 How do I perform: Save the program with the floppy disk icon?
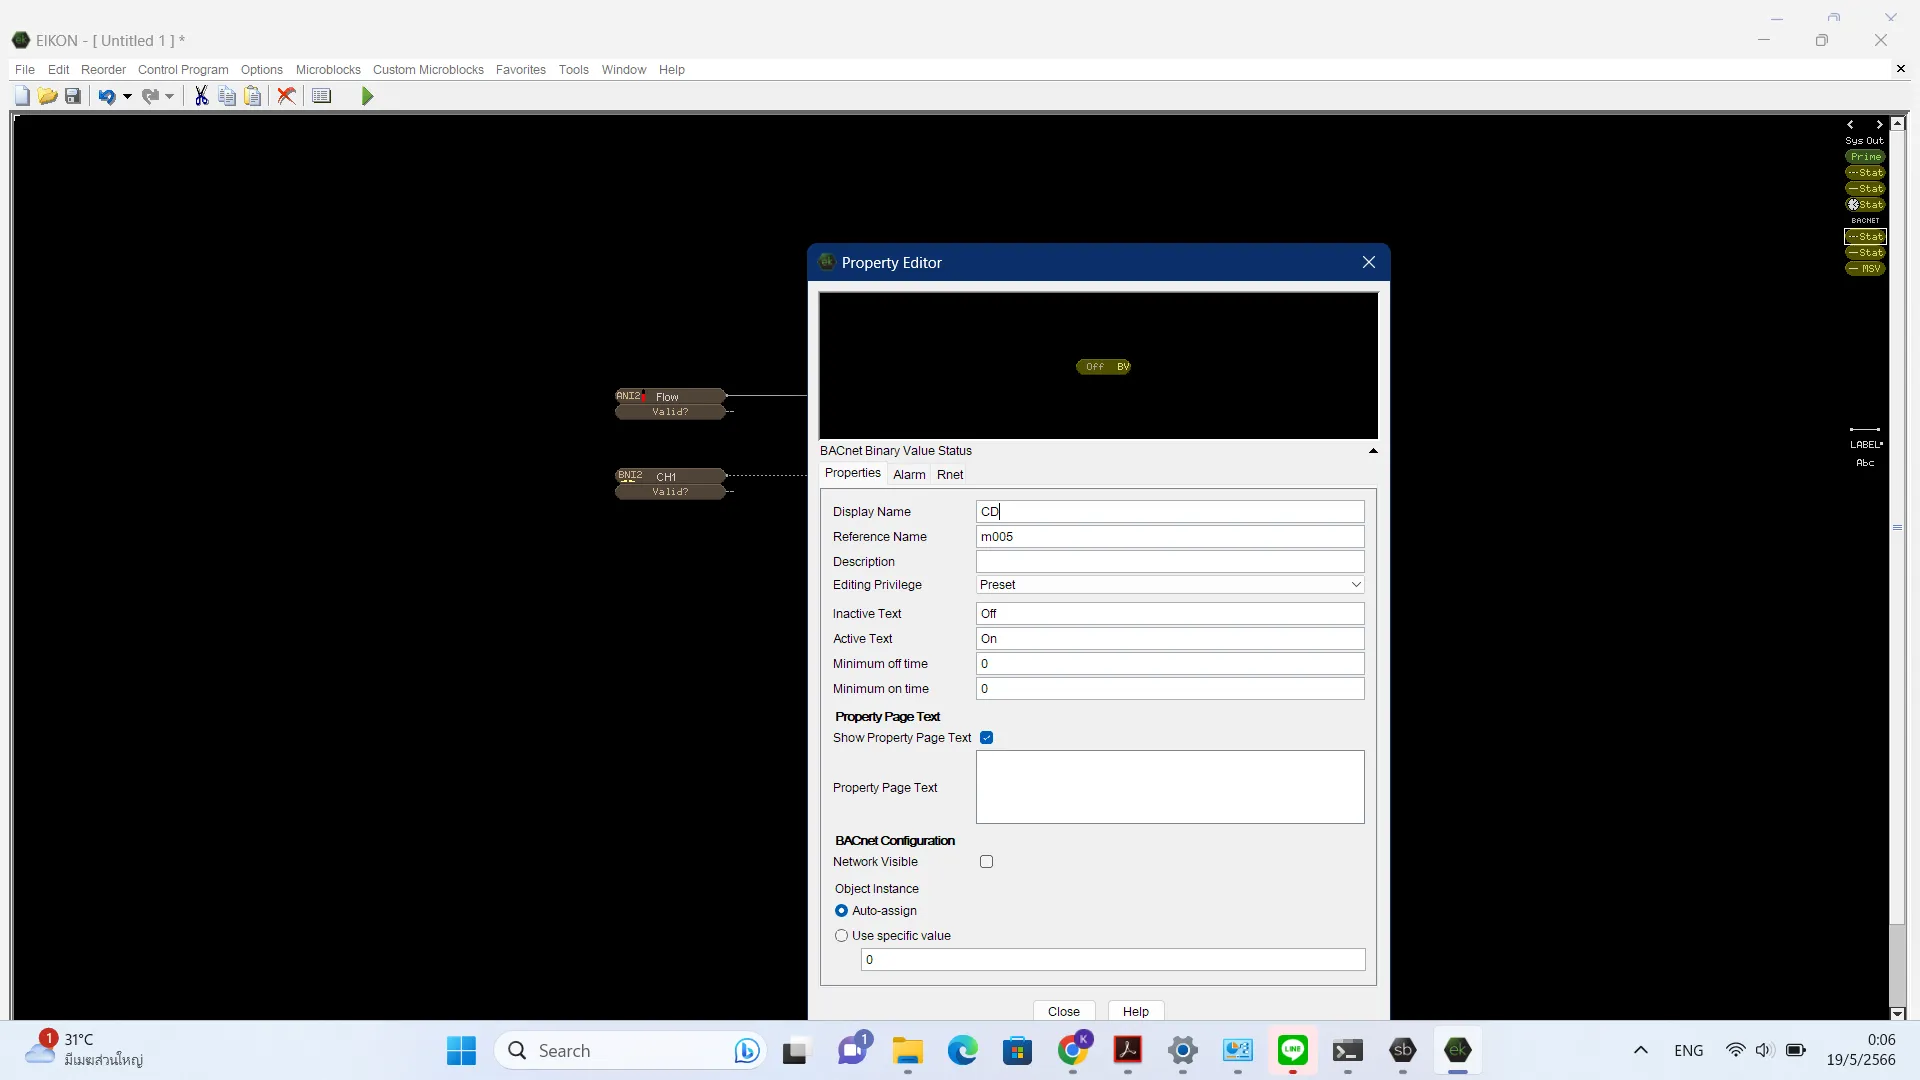coord(73,96)
